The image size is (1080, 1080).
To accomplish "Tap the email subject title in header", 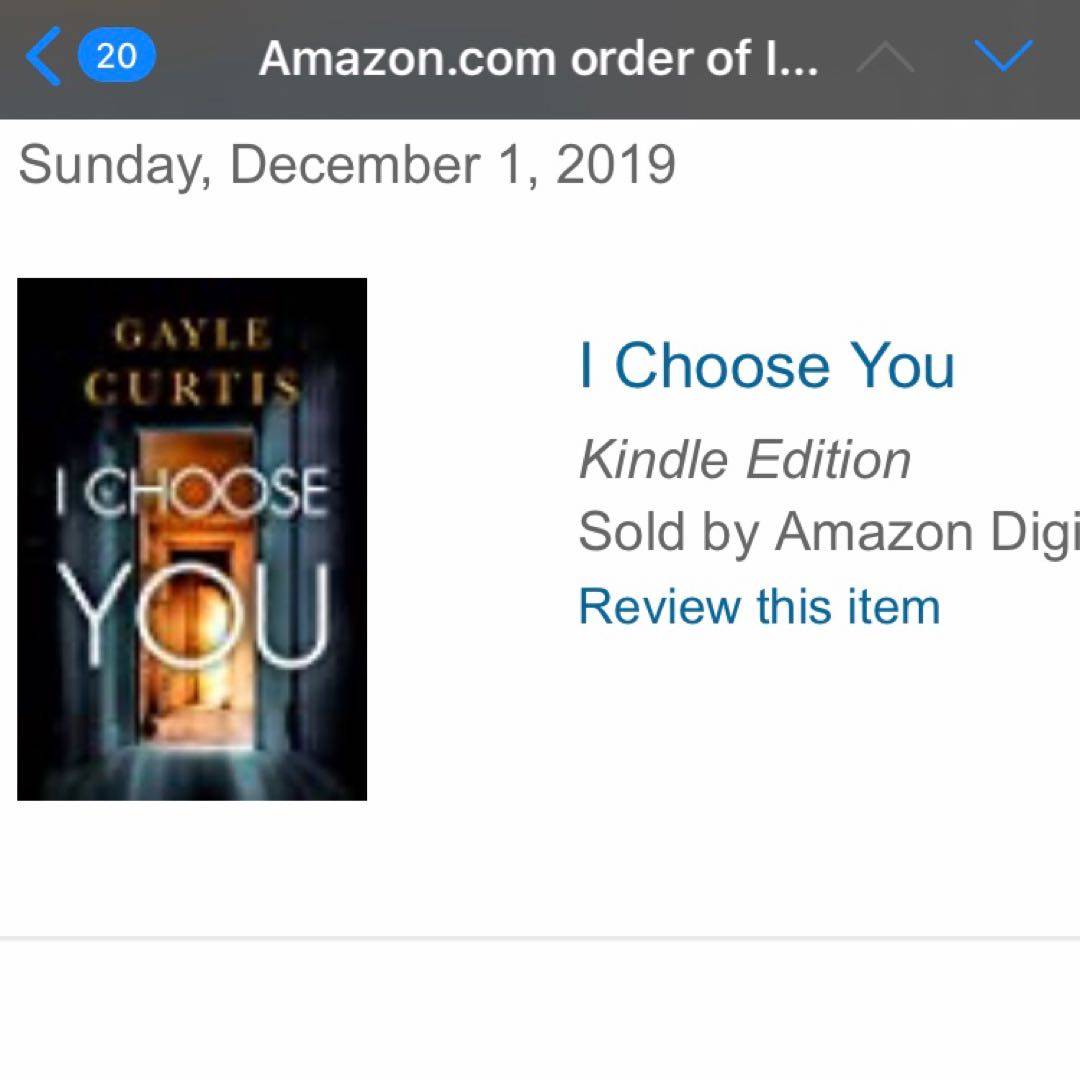I will 539,59.
